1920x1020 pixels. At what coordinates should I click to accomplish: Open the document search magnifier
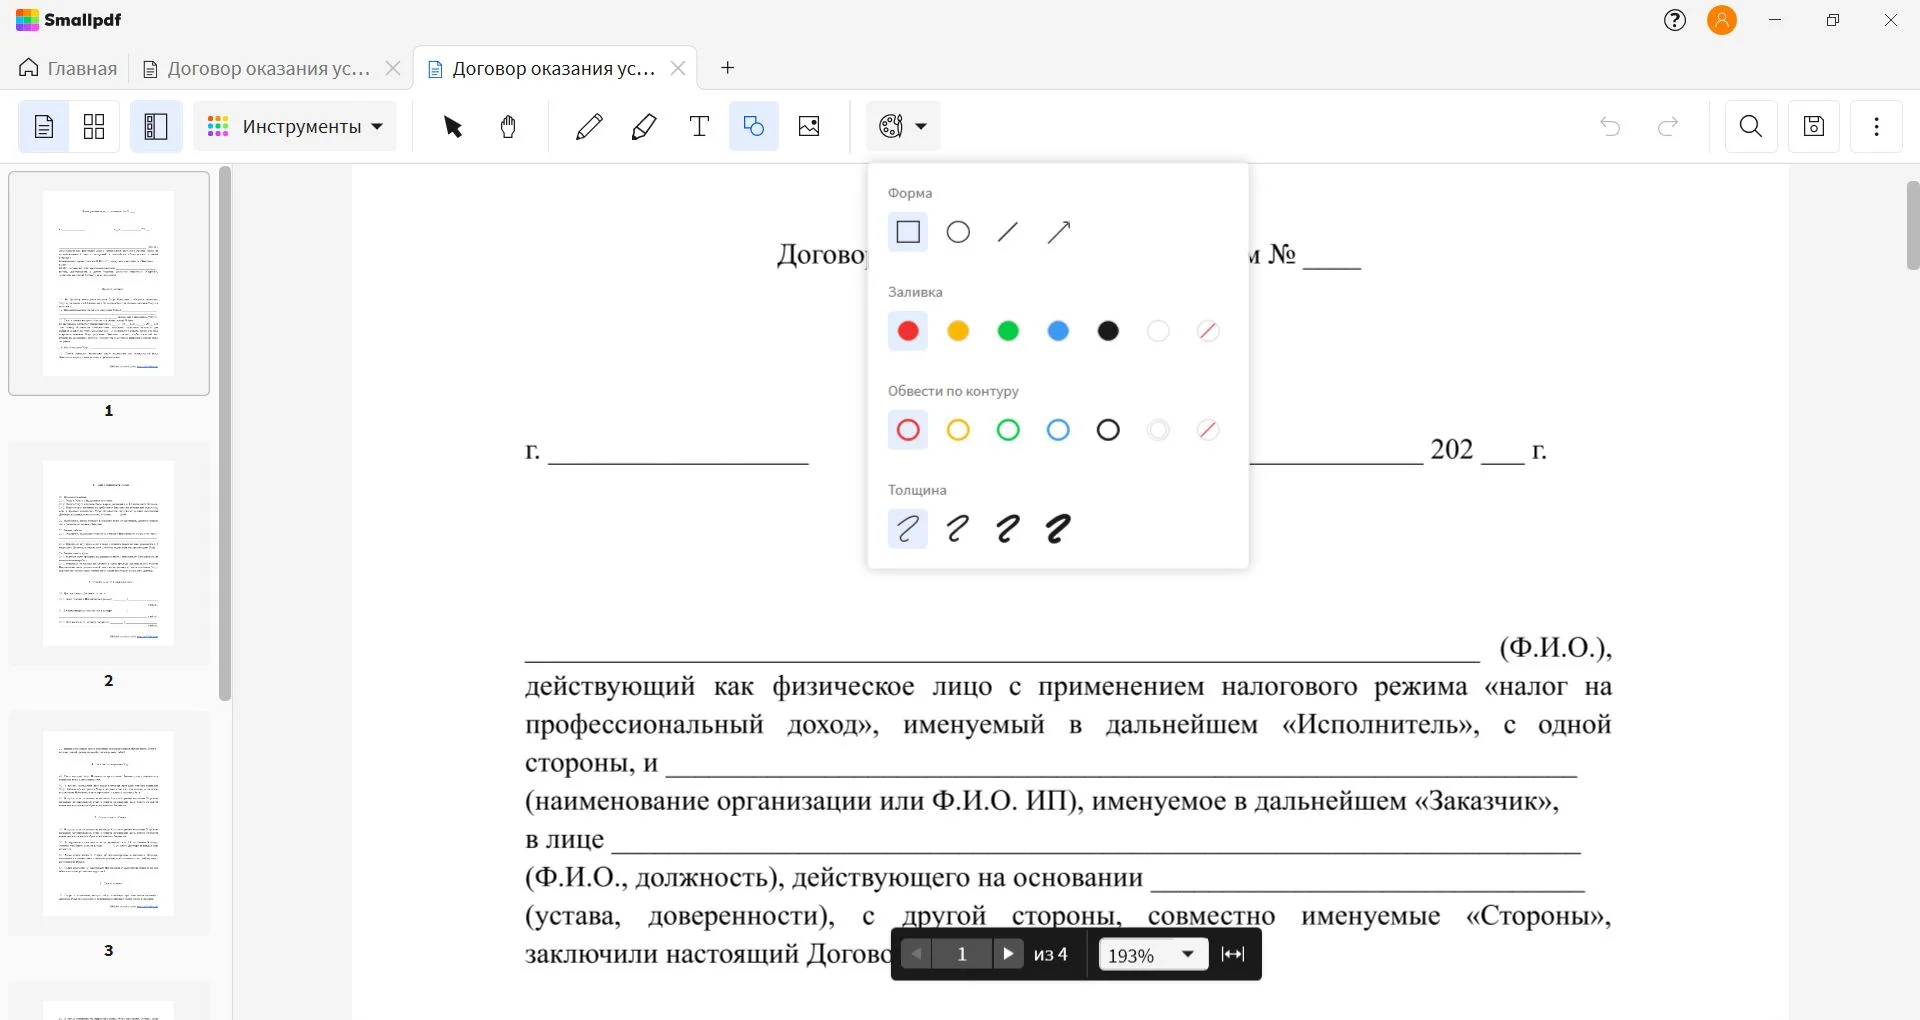pyautogui.click(x=1750, y=126)
